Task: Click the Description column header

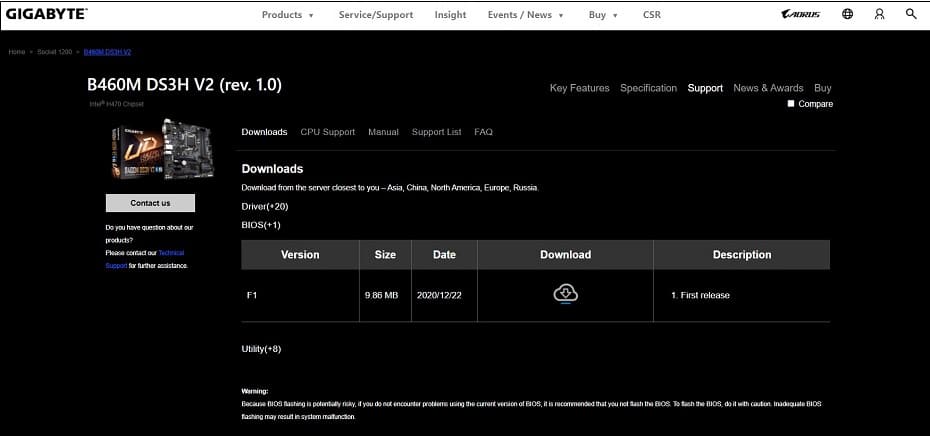Action: [742, 254]
